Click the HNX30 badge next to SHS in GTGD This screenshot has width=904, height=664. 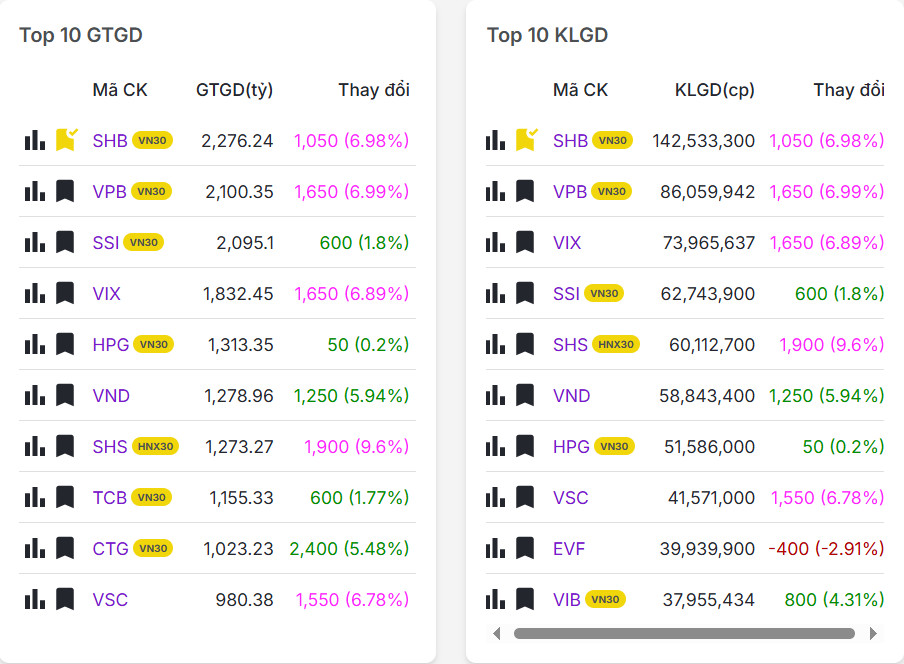point(155,446)
